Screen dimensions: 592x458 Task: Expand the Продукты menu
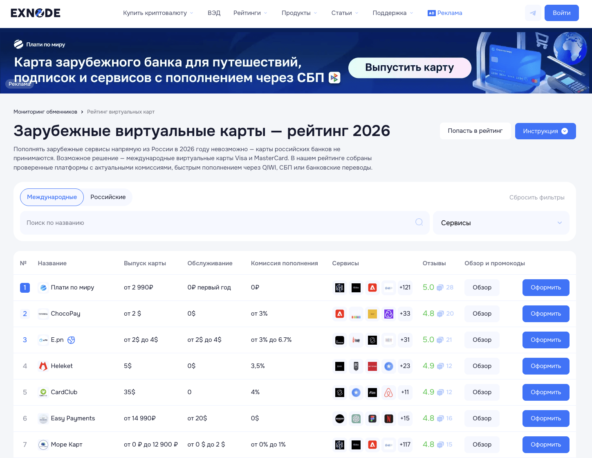point(299,13)
